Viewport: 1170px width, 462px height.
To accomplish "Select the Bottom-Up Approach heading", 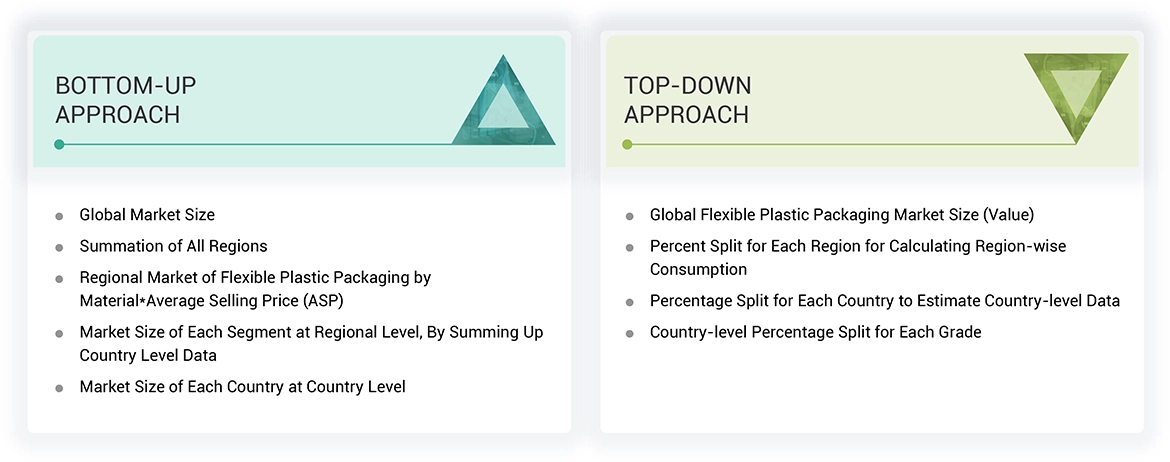I will click(x=118, y=100).
